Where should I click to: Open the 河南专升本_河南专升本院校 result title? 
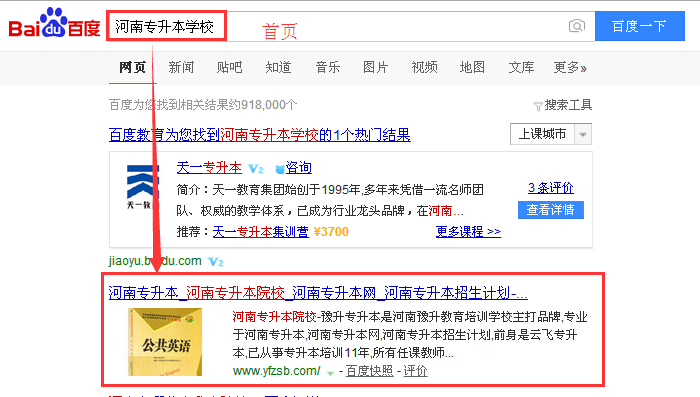pos(318,293)
